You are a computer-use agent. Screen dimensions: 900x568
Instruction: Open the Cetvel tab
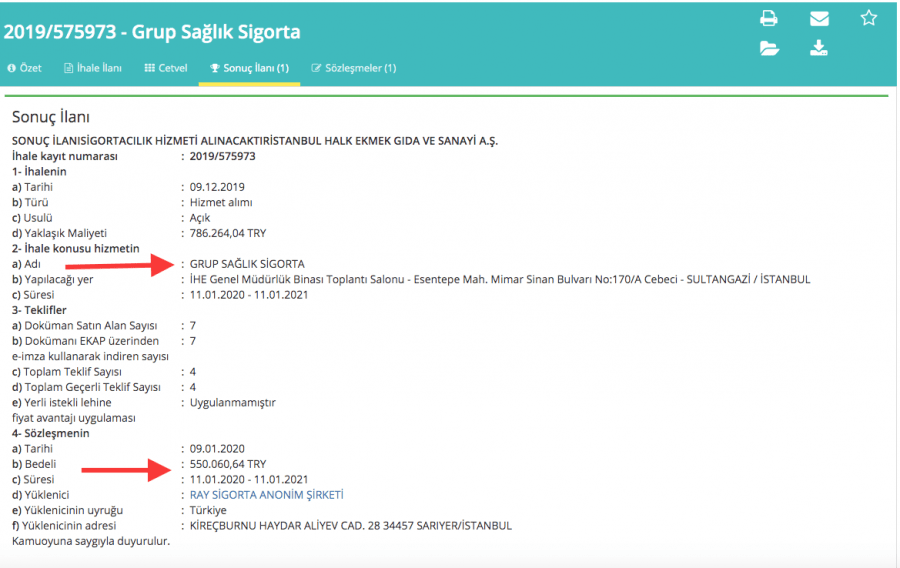point(166,68)
